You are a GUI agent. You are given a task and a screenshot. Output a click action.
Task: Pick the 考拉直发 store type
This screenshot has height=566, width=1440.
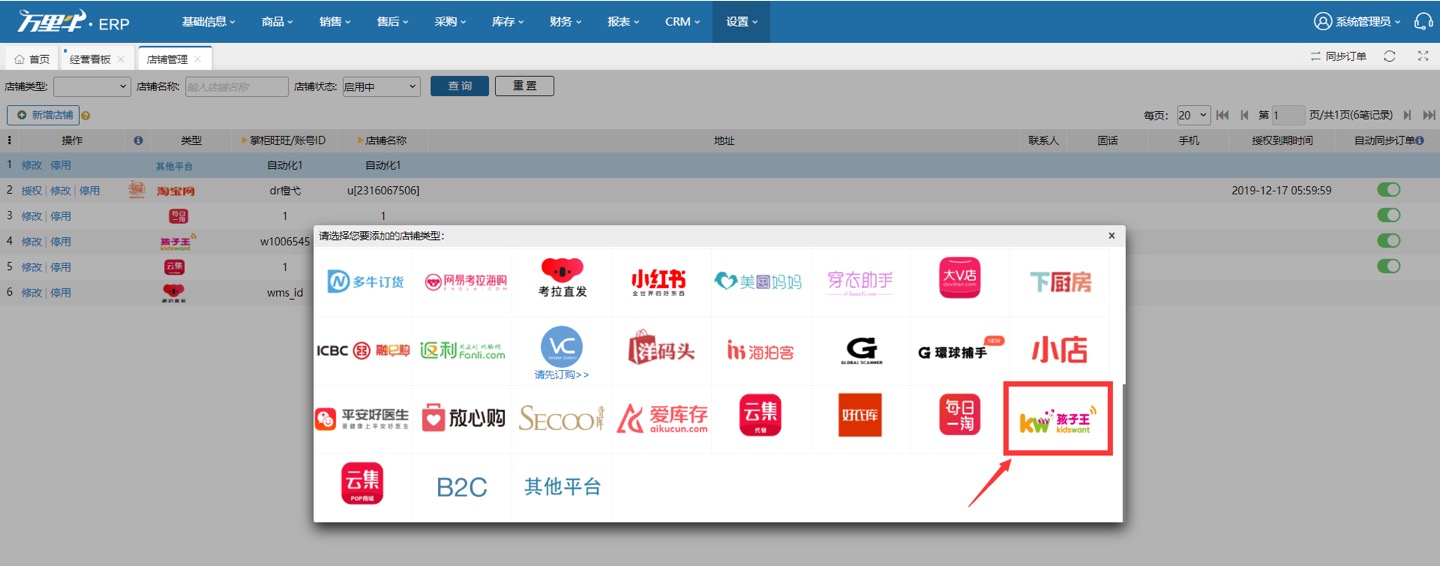pos(562,278)
